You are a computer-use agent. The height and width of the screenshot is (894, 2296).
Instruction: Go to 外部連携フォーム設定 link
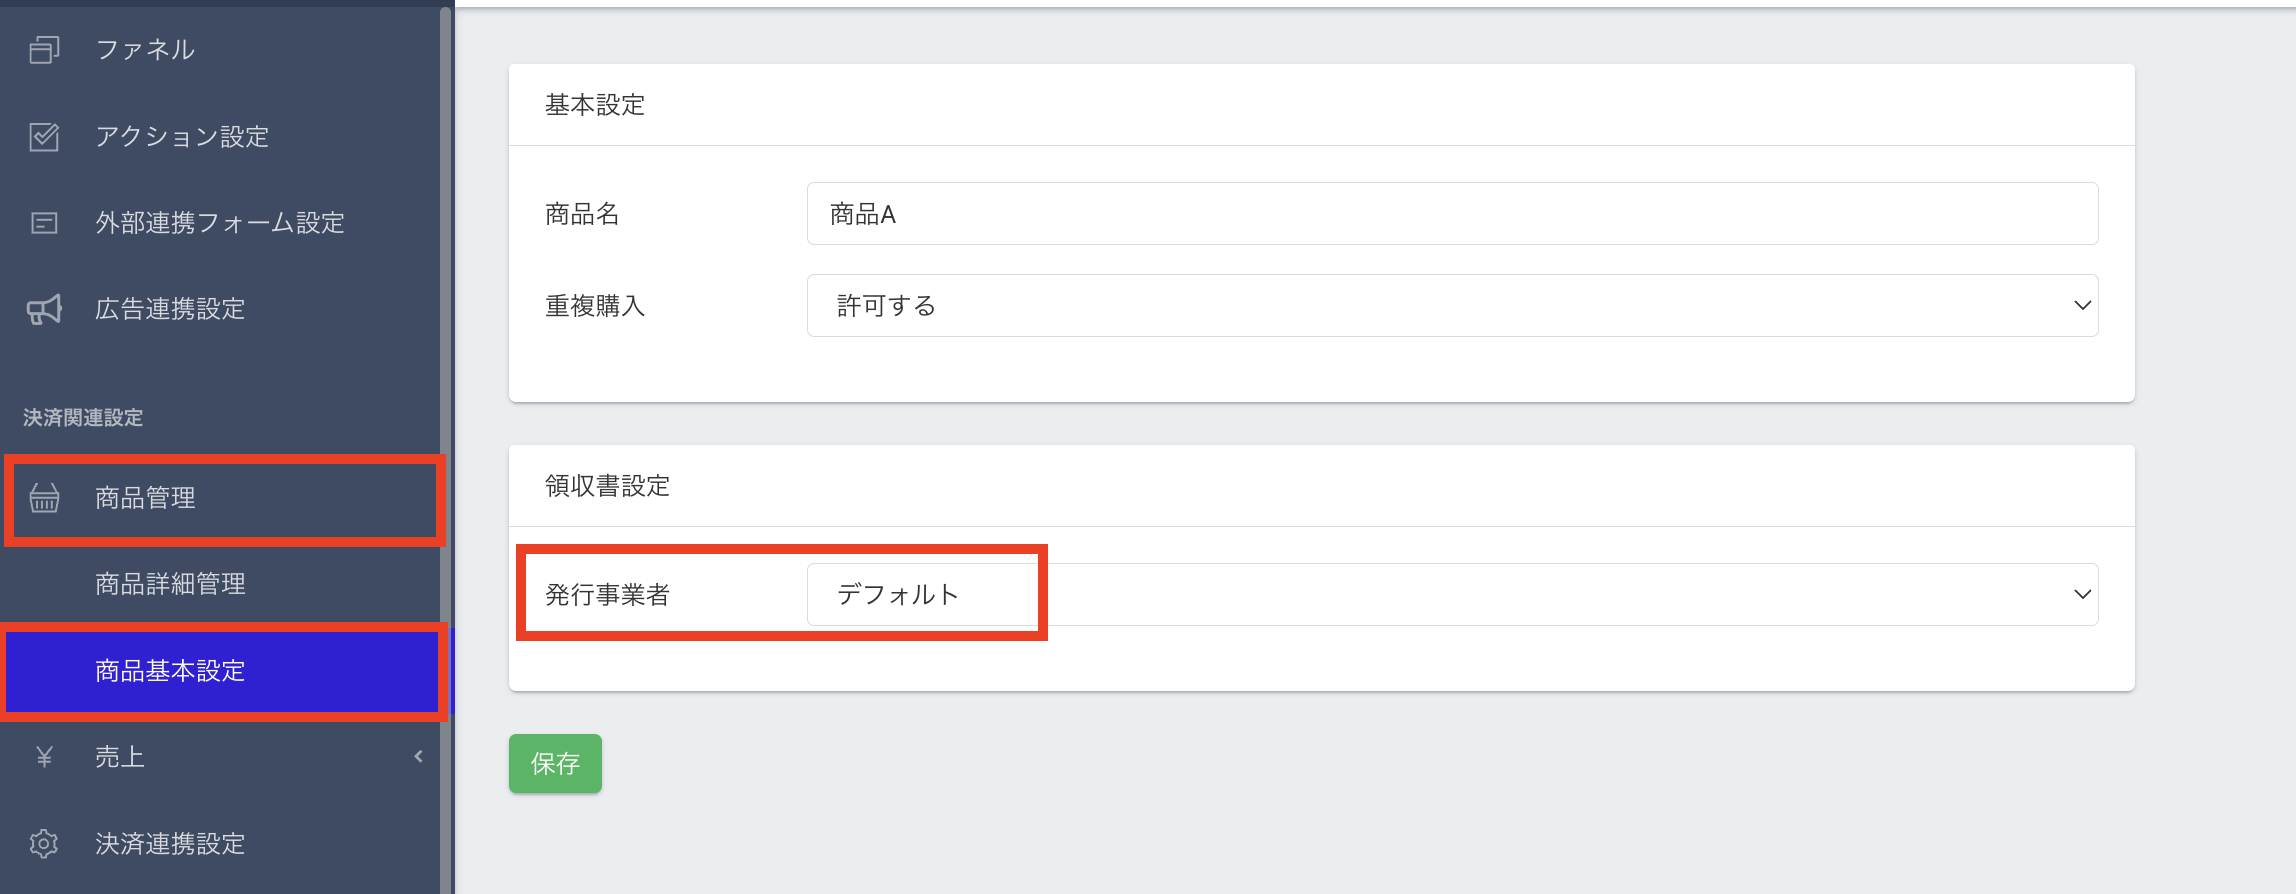pos(220,222)
